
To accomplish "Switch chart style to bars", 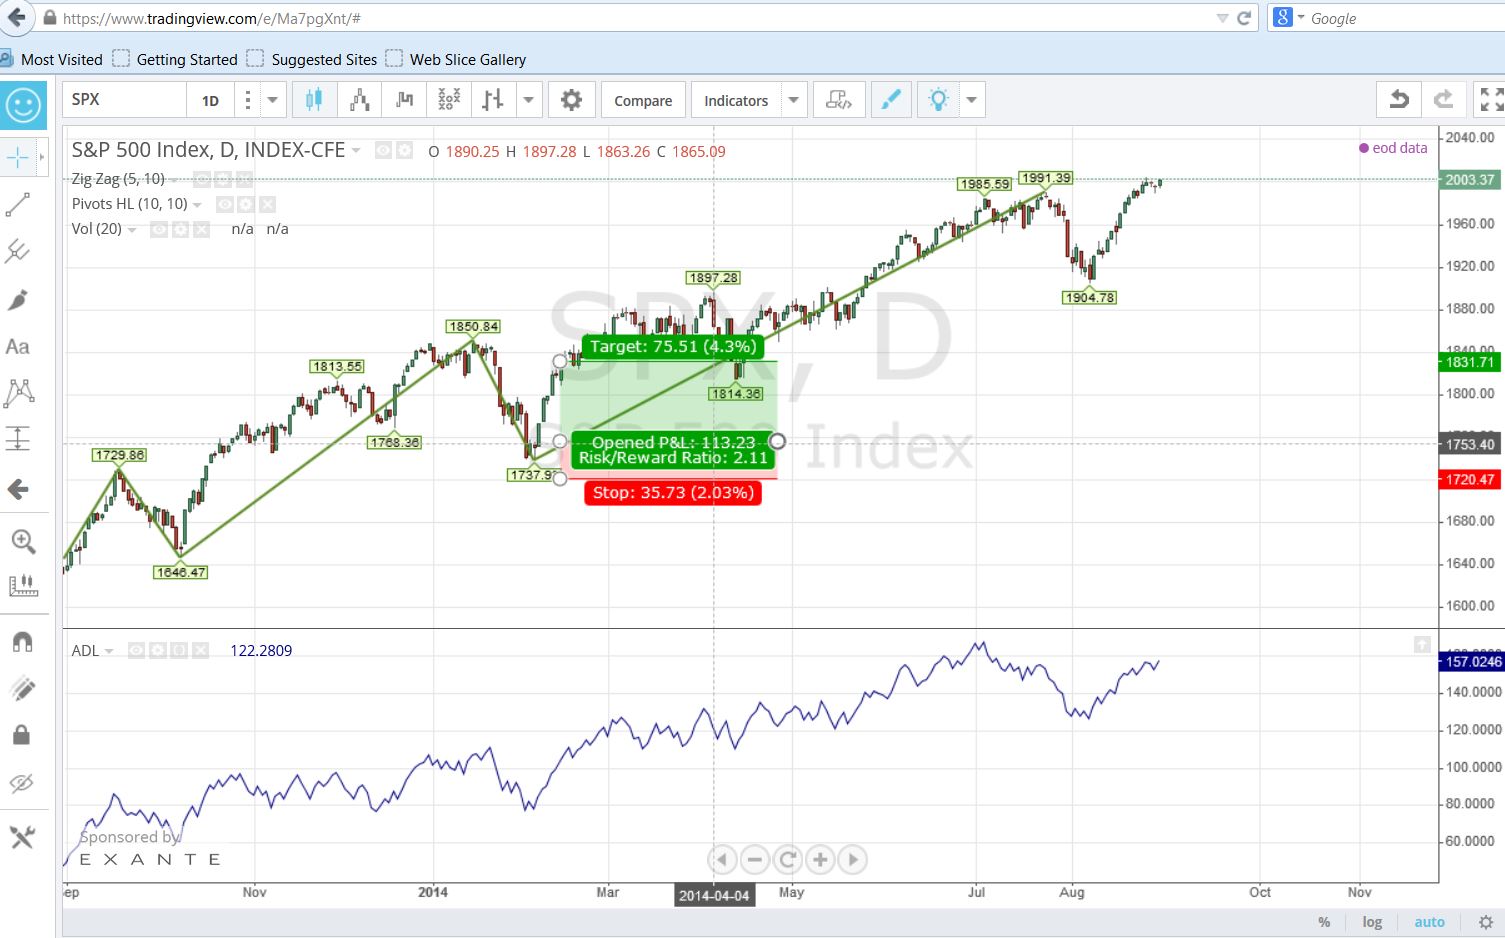I will pyautogui.click(x=493, y=100).
